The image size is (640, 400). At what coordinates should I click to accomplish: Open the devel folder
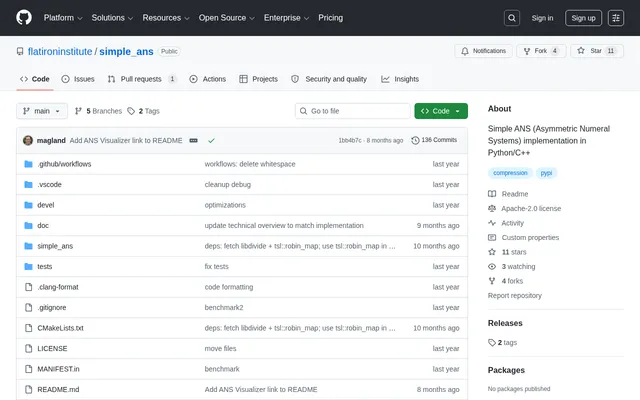coord(46,205)
